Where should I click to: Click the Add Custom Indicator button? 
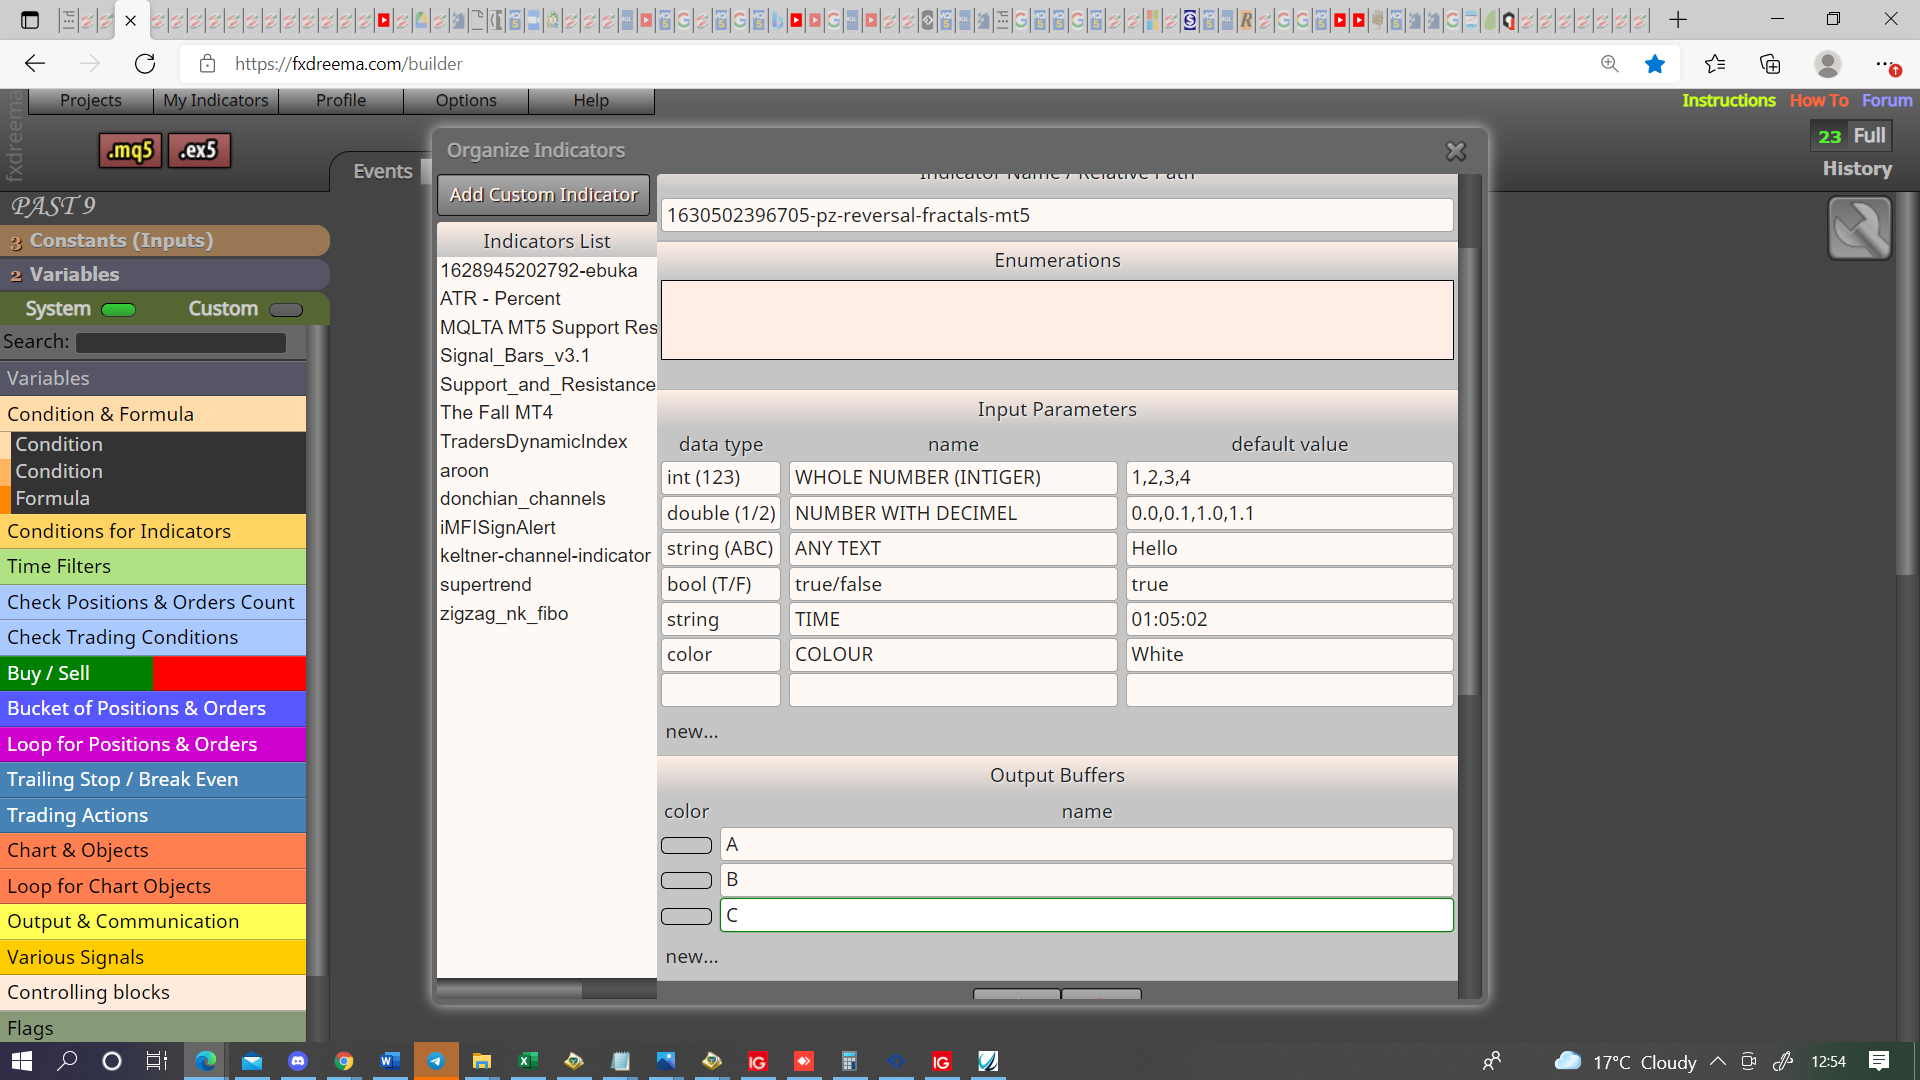pyautogui.click(x=543, y=195)
